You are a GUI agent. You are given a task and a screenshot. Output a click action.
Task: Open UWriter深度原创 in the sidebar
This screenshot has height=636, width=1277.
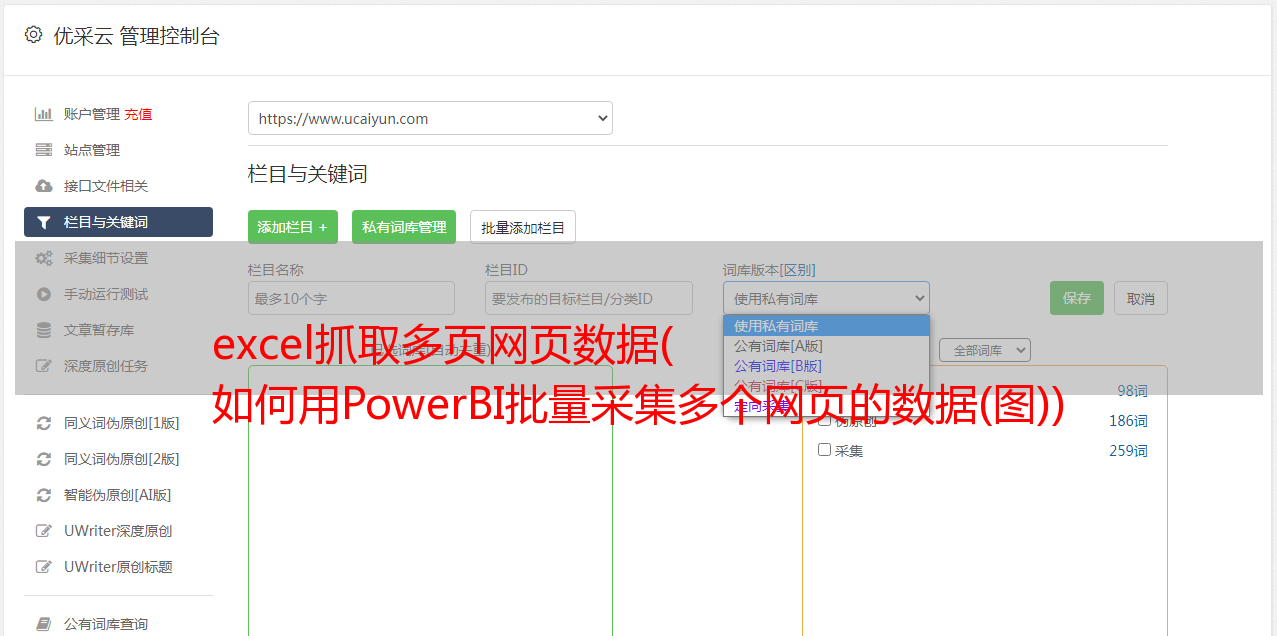point(118,531)
